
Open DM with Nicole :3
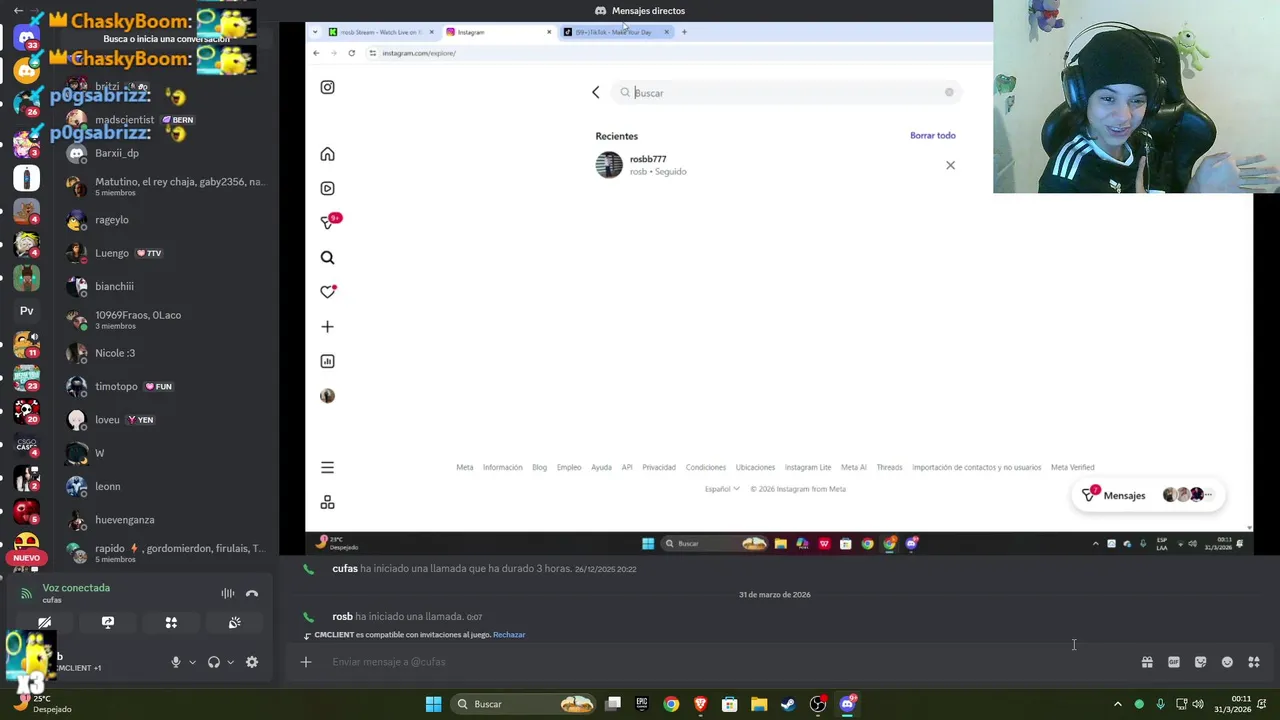coord(168,353)
